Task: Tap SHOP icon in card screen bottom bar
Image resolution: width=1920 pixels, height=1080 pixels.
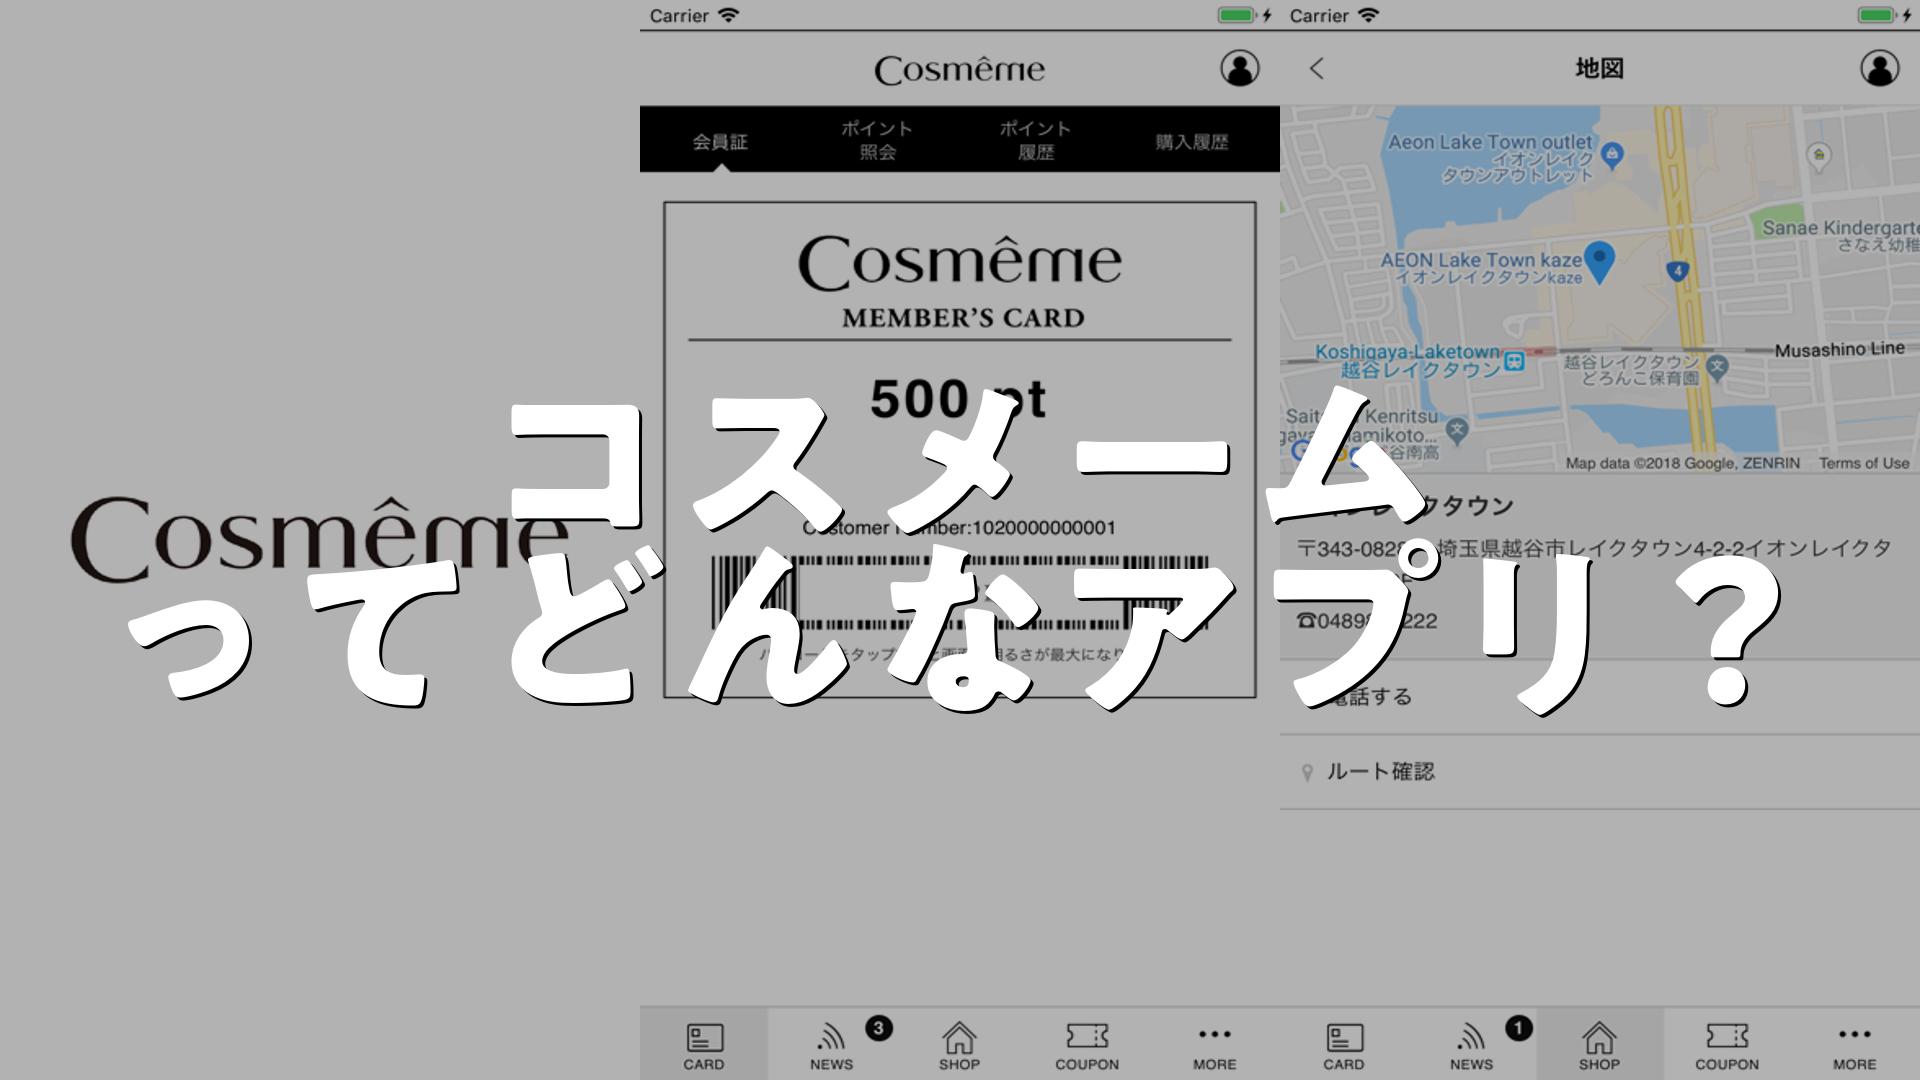Action: pyautogui.click(x=959, y=1046)
